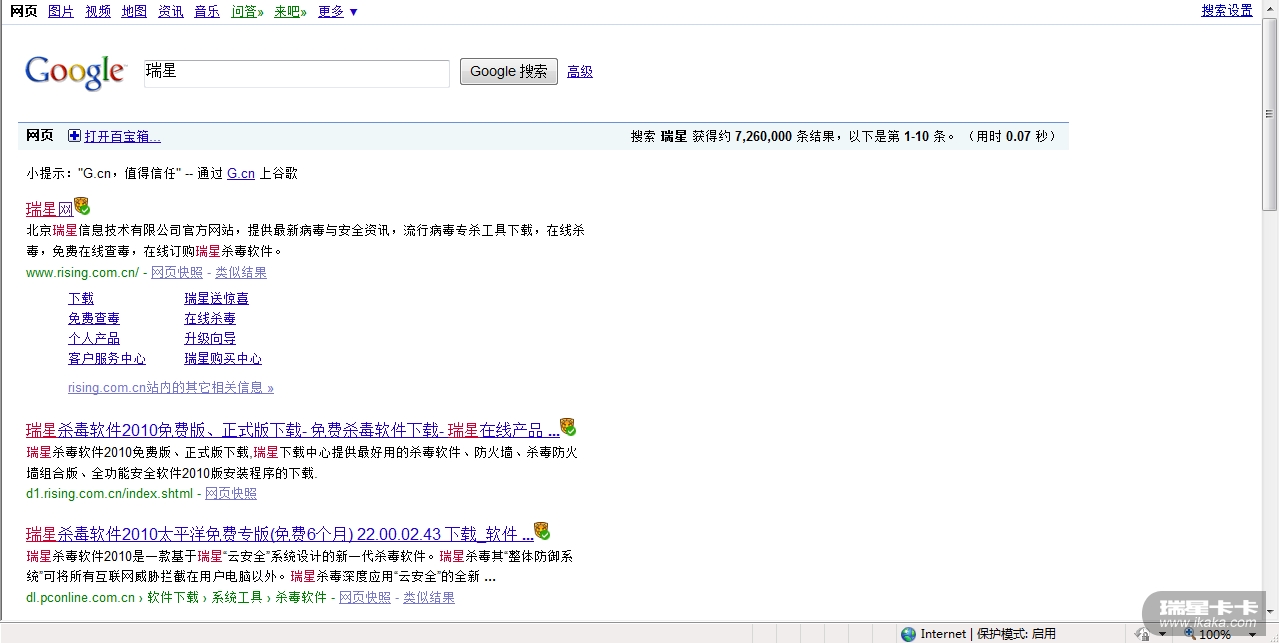Open the 瑞星网 result title
This screenshot has width=1279, height=643.
pyautogui.click(x=50, y=209)
